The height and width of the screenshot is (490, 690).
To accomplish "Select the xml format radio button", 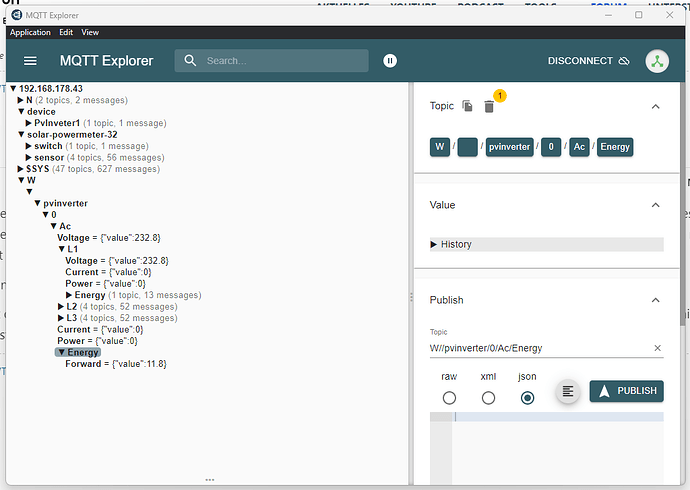I will click(x=488, y=398).
